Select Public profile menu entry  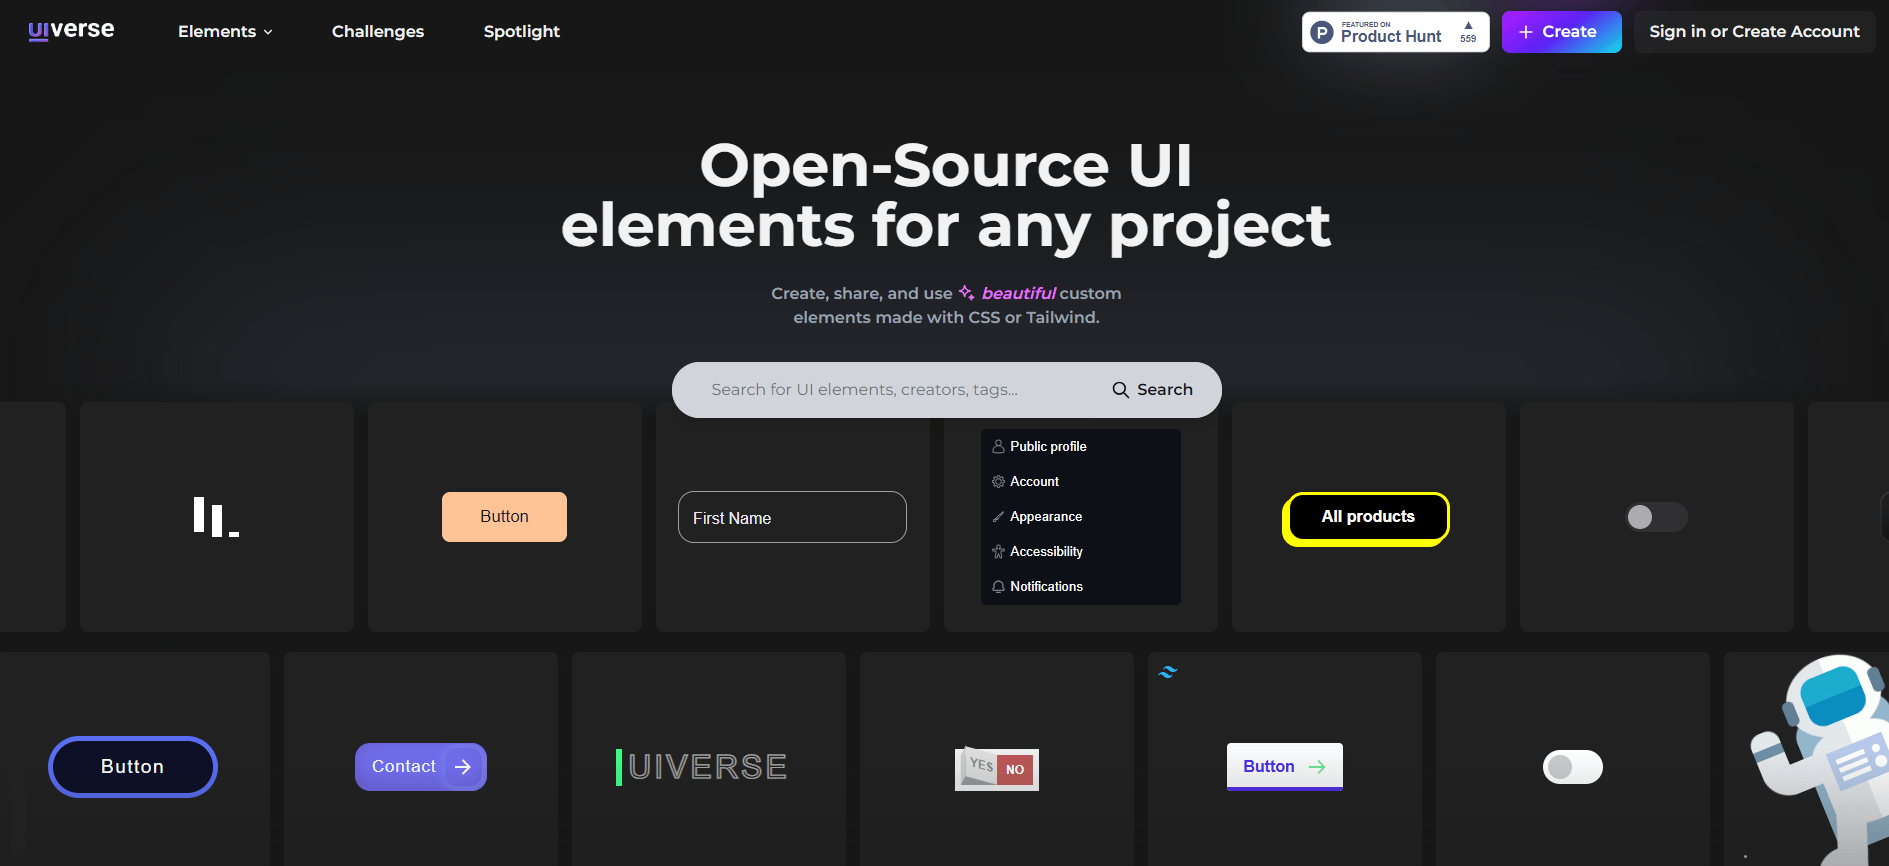click(1080, 447)
